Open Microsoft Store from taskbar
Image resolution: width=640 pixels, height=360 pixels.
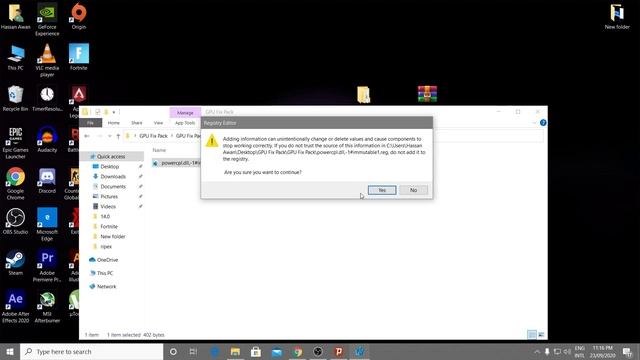pyautogui.click(x=256, y=351)
